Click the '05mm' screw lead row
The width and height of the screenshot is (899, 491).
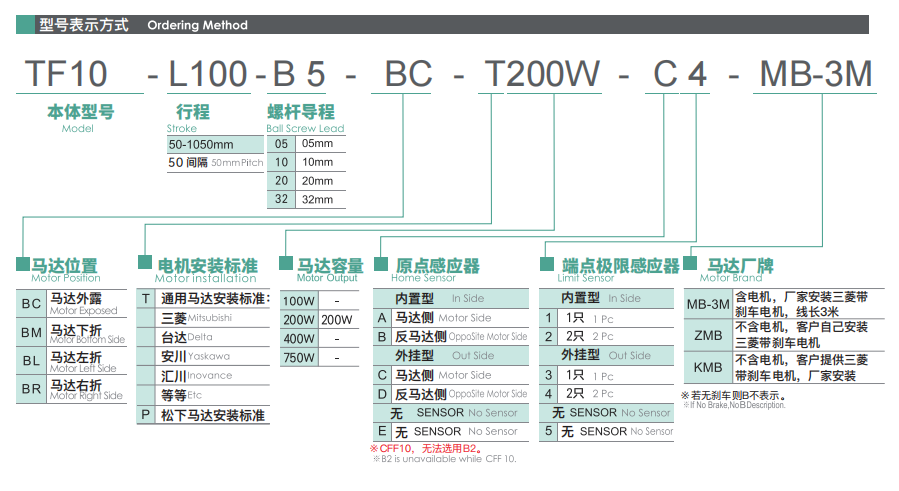[x=306, y=143]
